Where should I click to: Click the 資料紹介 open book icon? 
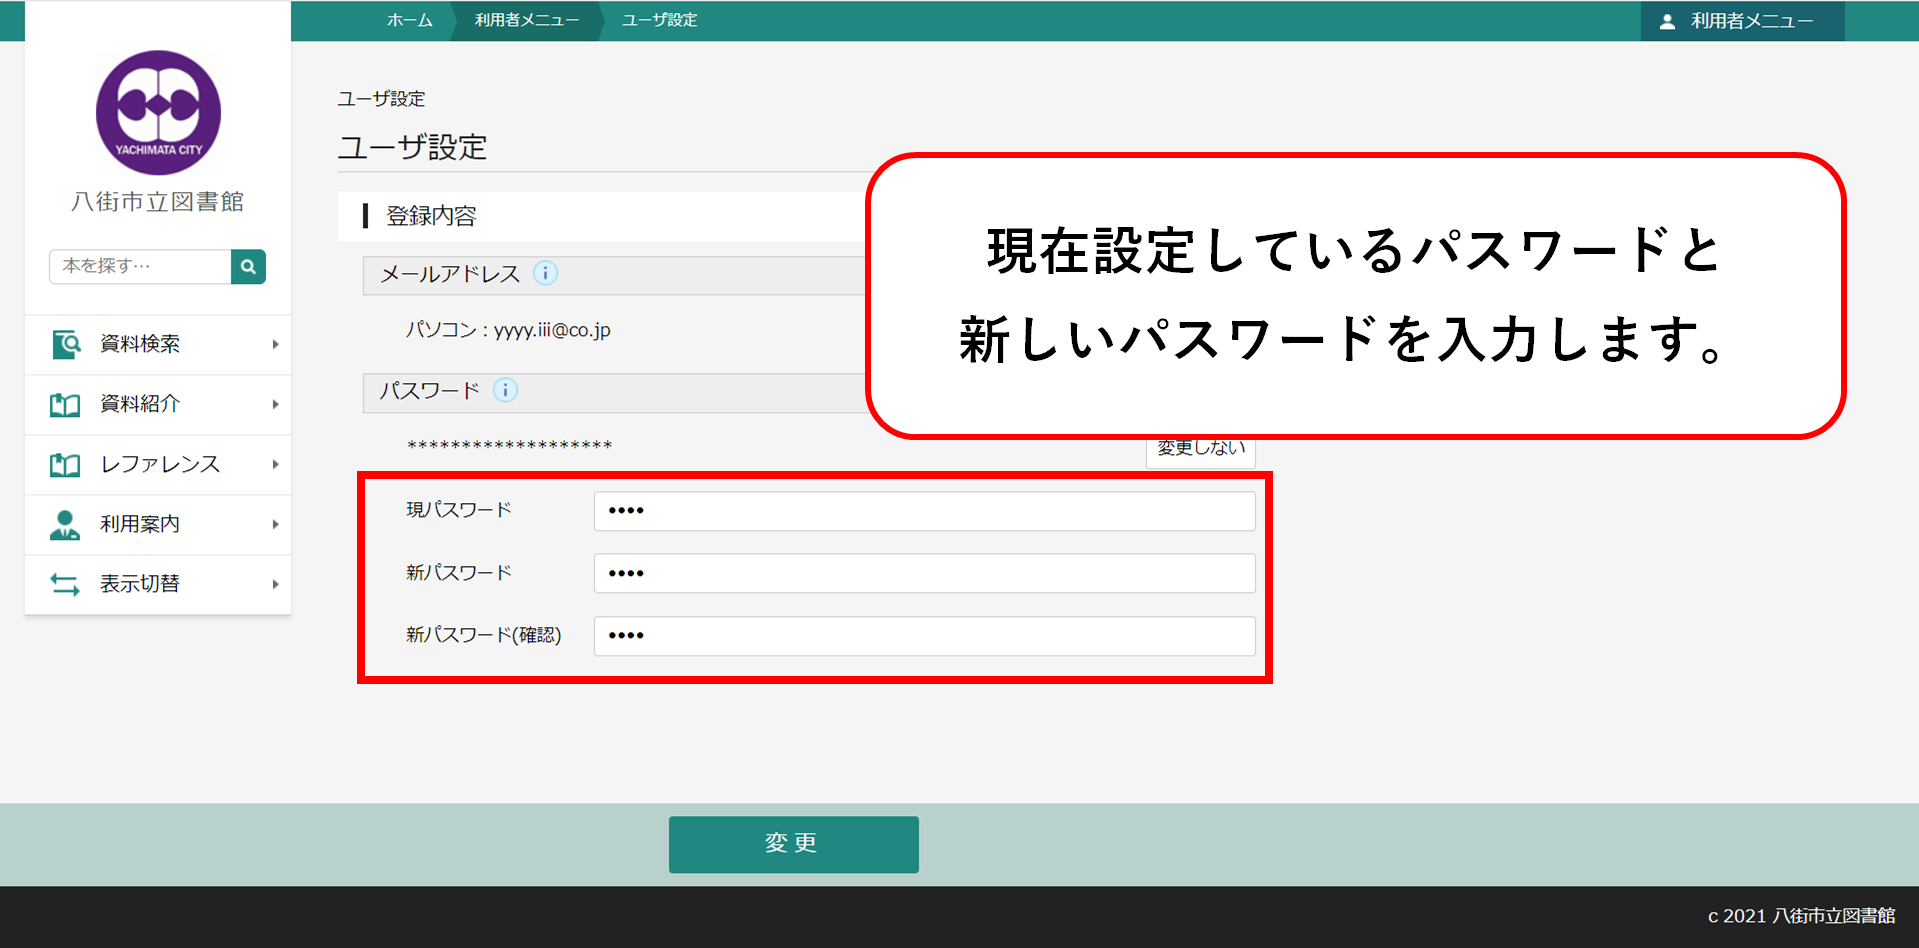(x=65, y=404)
